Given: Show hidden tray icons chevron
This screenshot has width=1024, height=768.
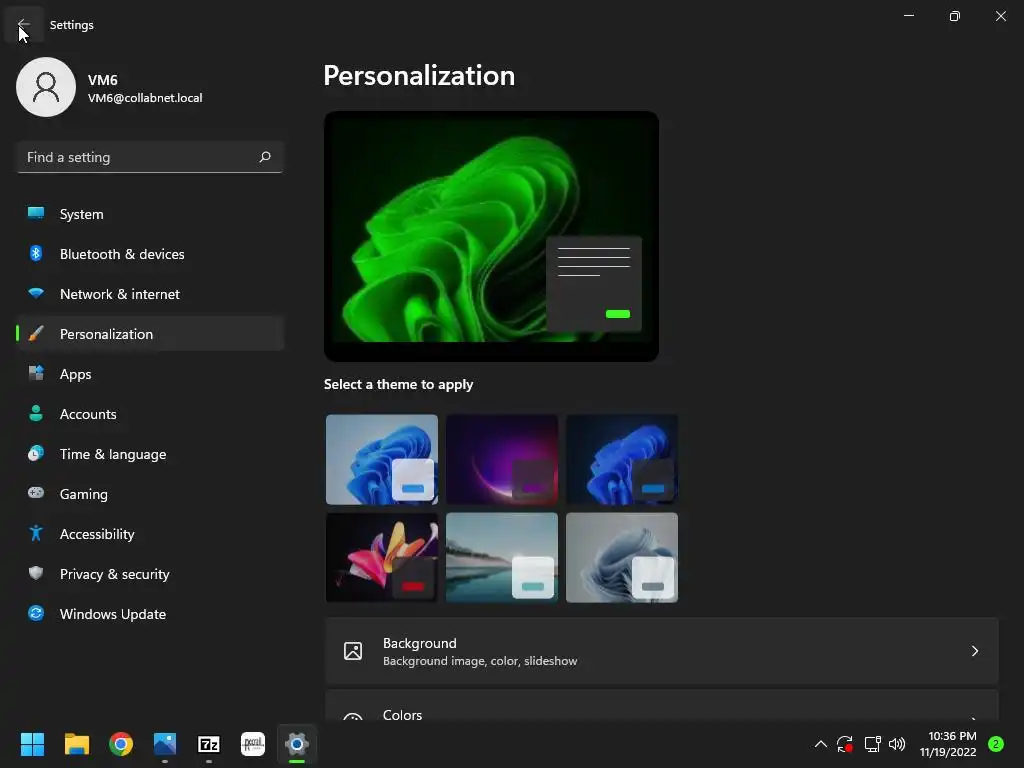Looking at the screenshot, I should [x=821, y=744].
